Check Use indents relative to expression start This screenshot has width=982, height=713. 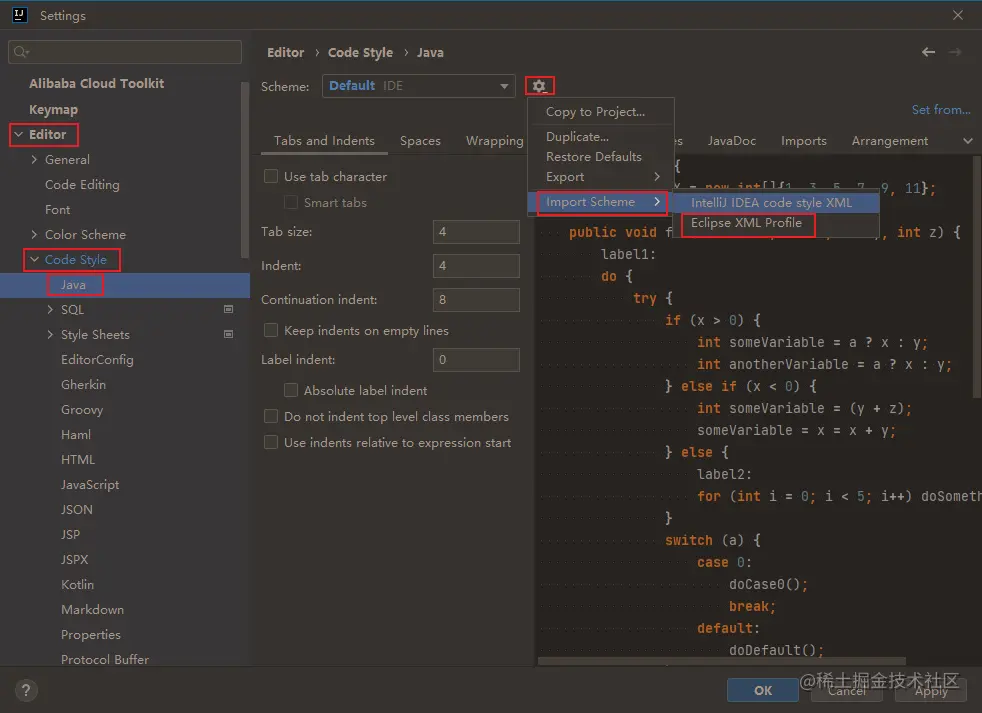pos(271,442)
